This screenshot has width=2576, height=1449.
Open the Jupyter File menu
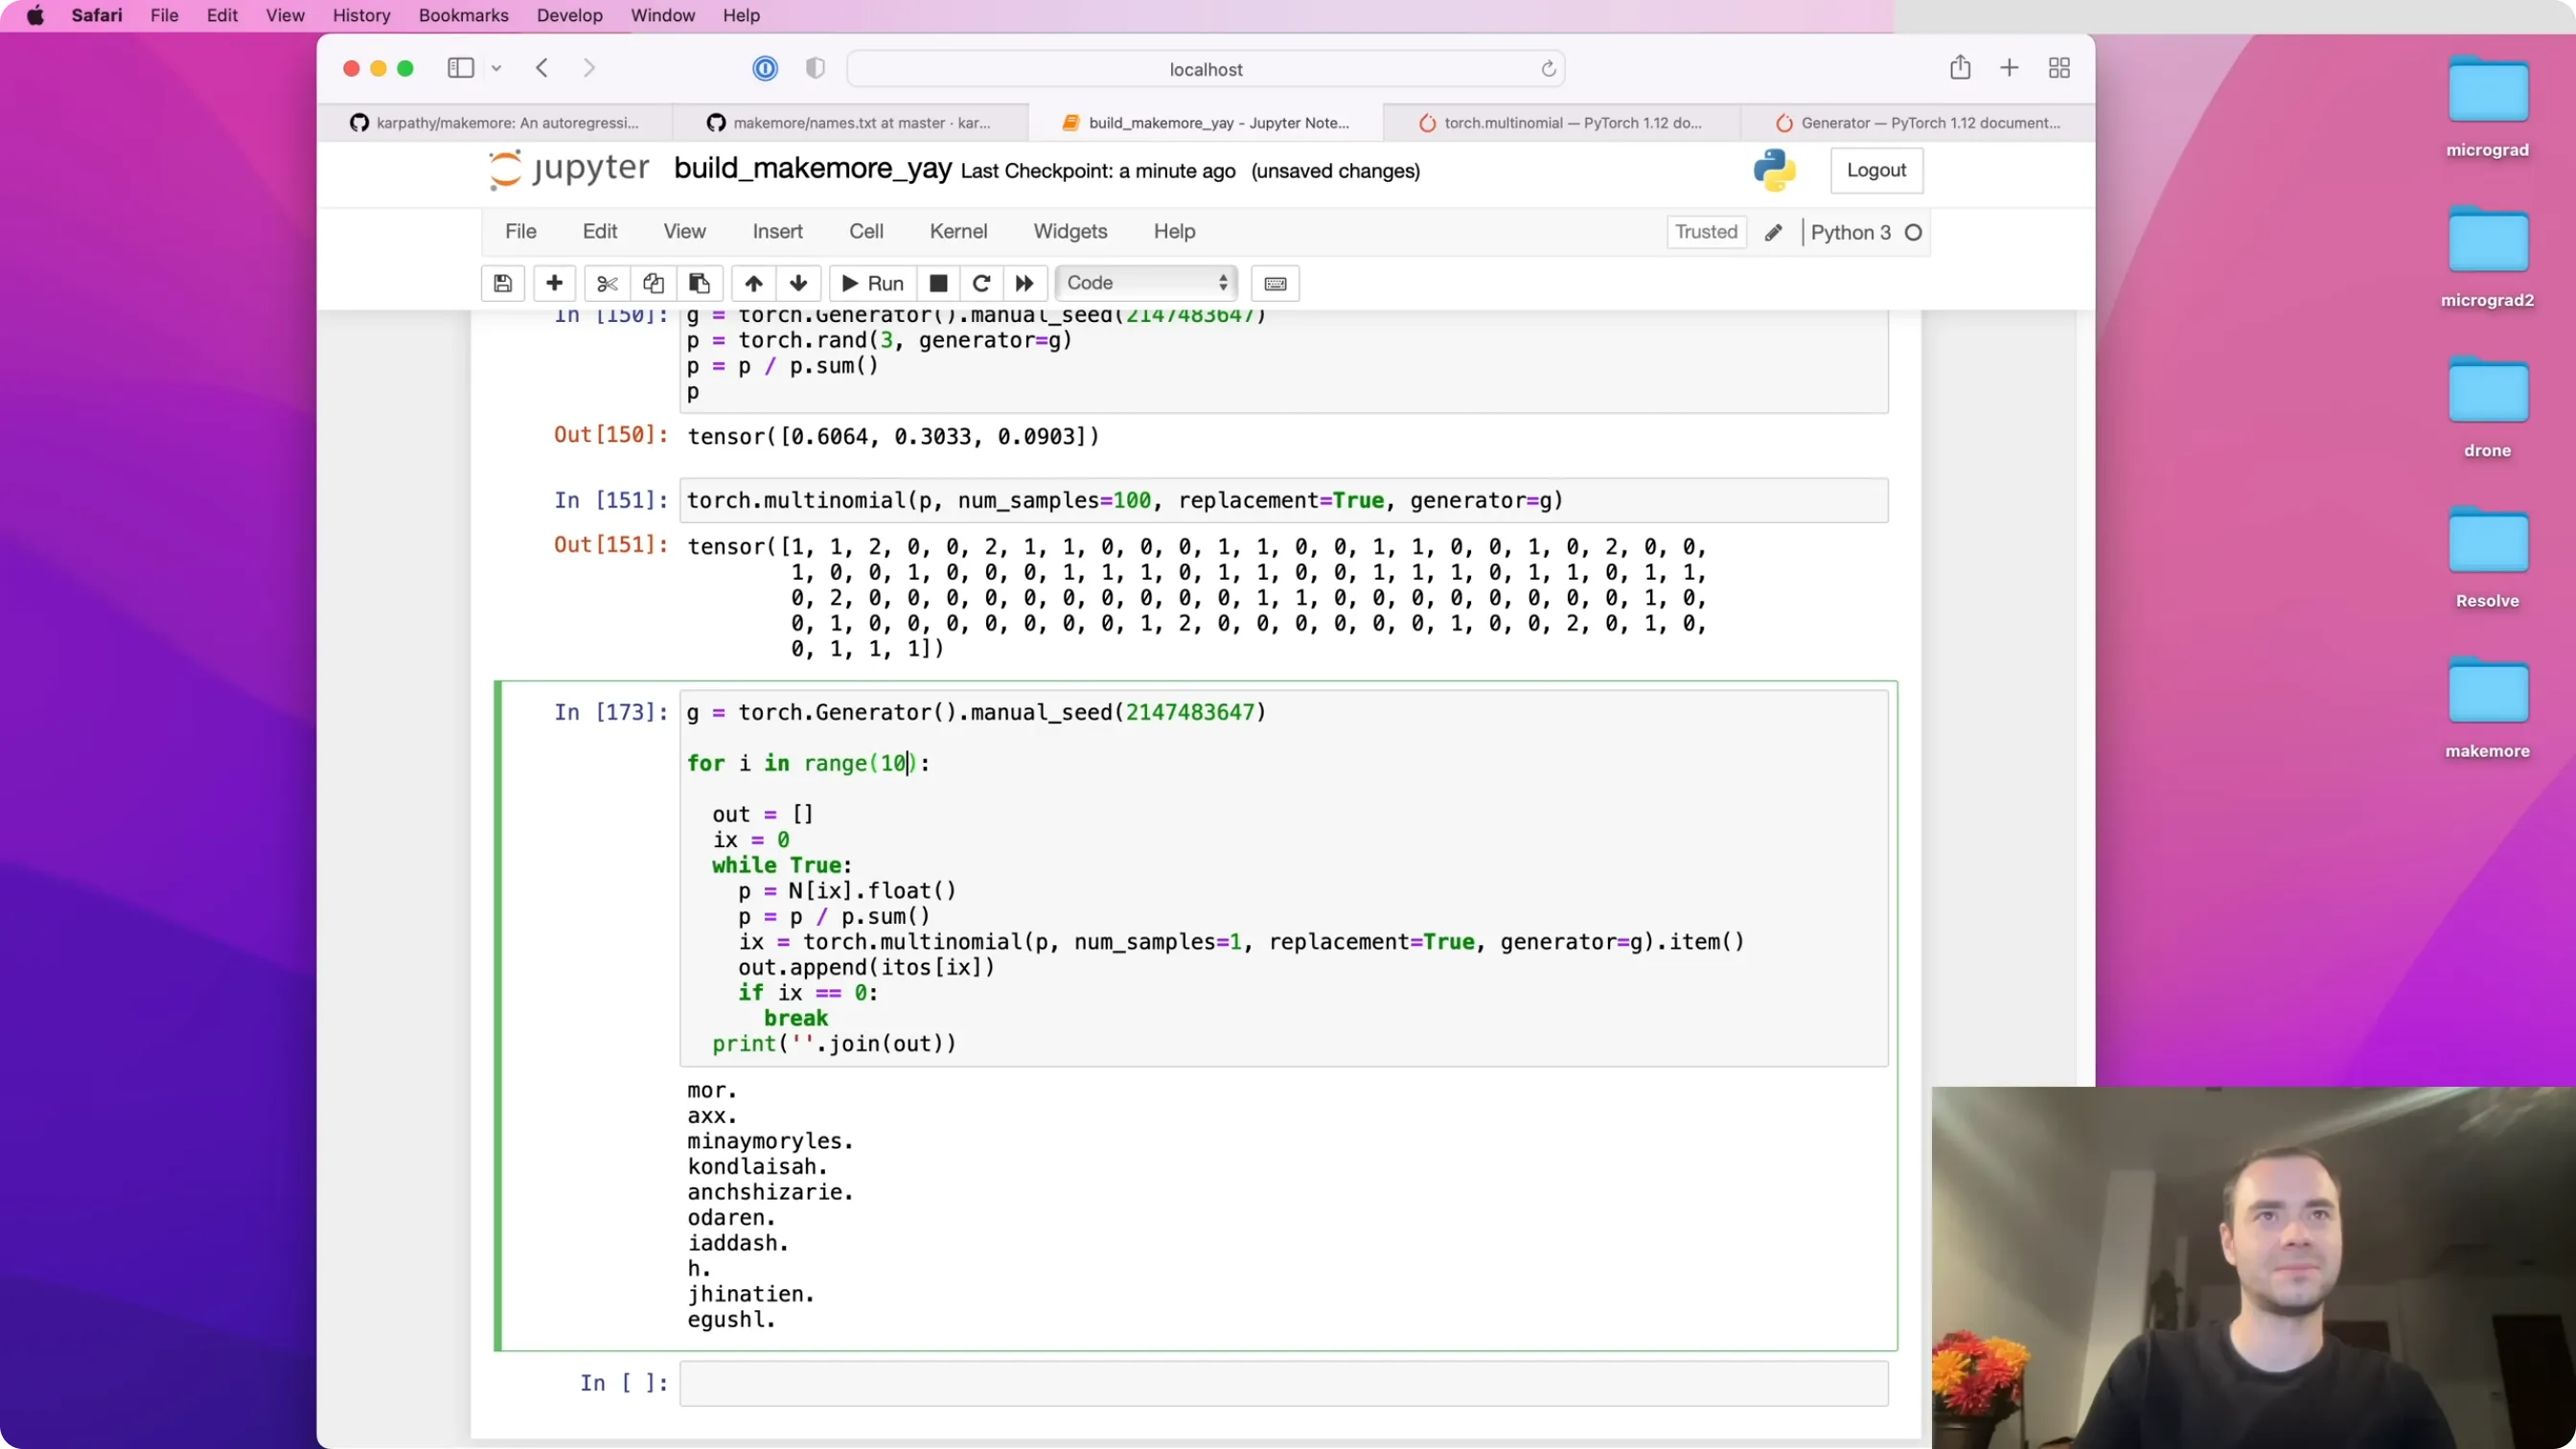520,231
